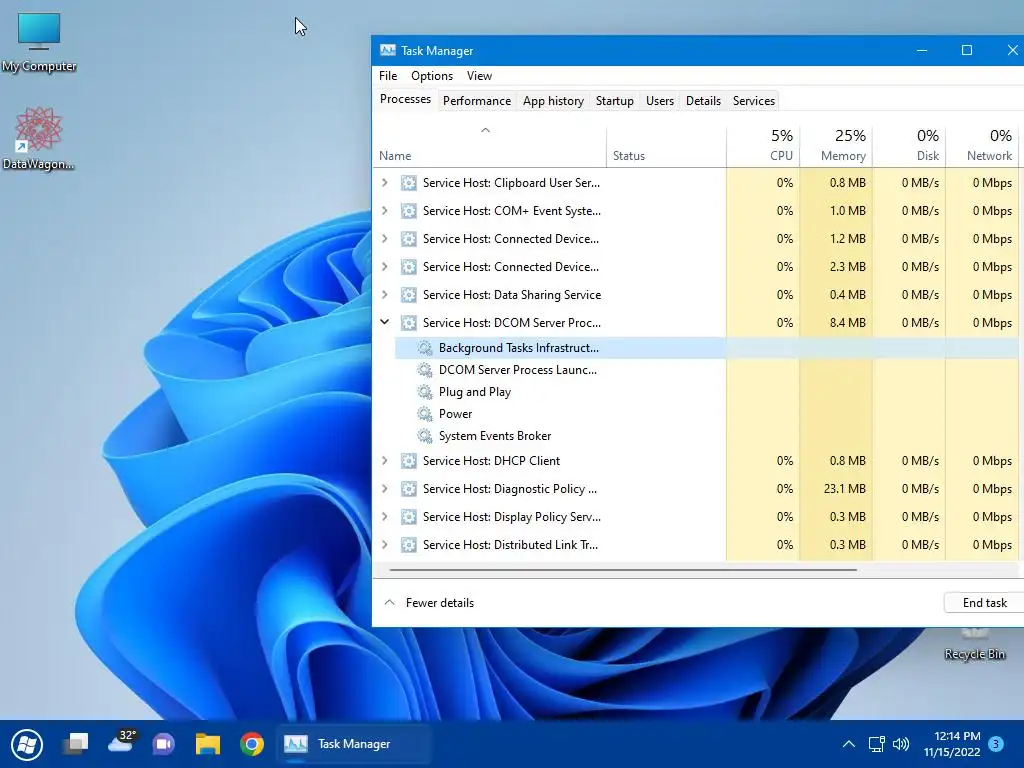
Task: Maximize the Task Manager window
Action: pos(967,50)
